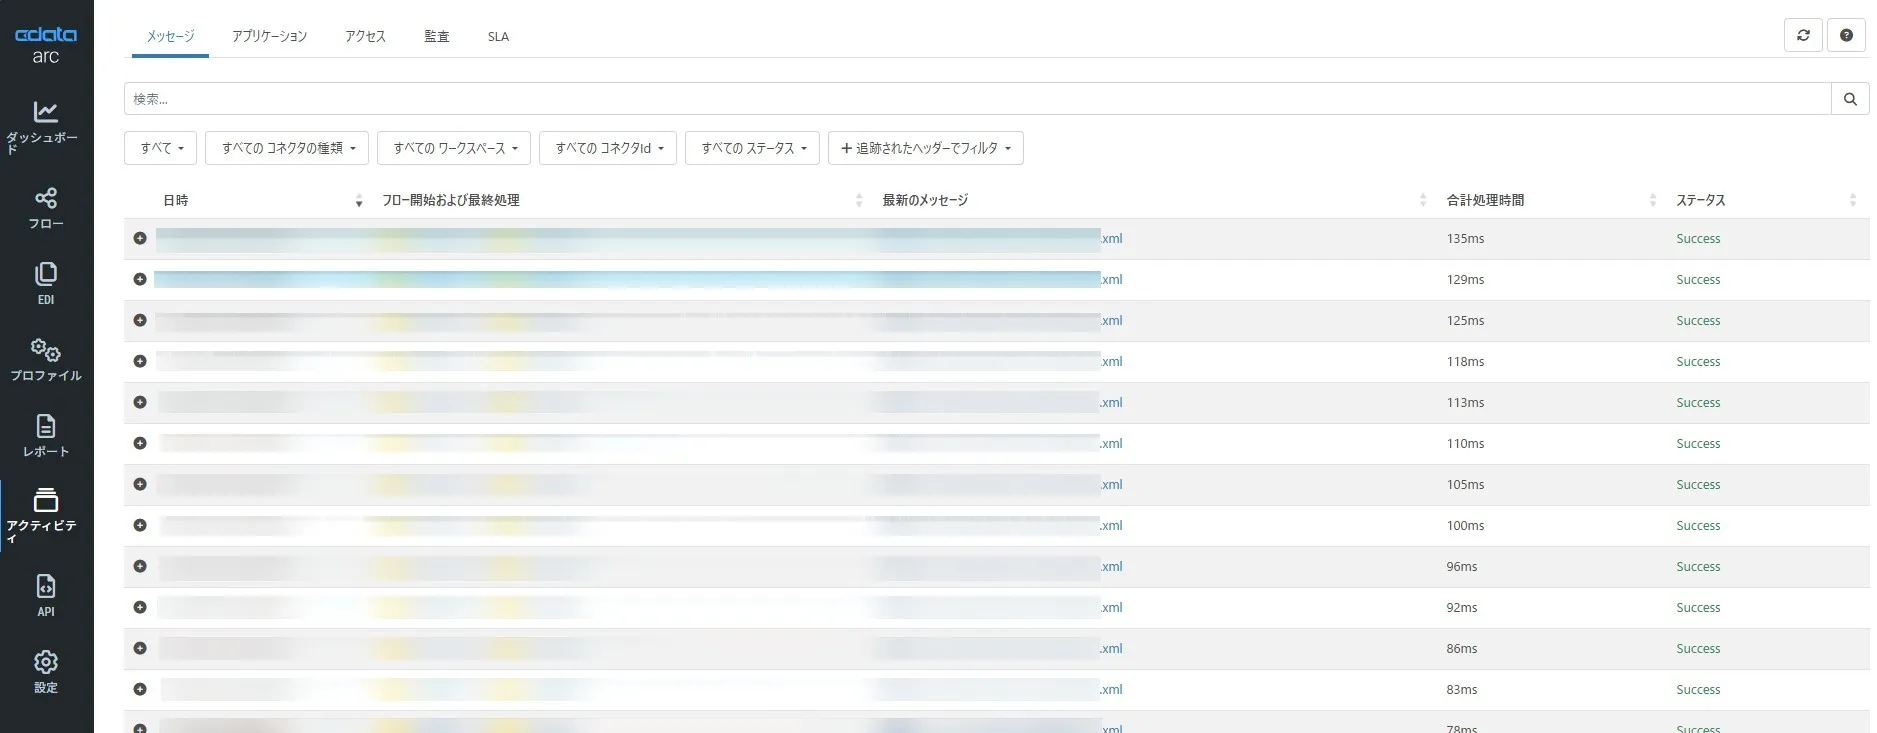The width and height of the screenshot is (1877, 733).
Task: Click the search magnifier button
Action: [1850, 99]
